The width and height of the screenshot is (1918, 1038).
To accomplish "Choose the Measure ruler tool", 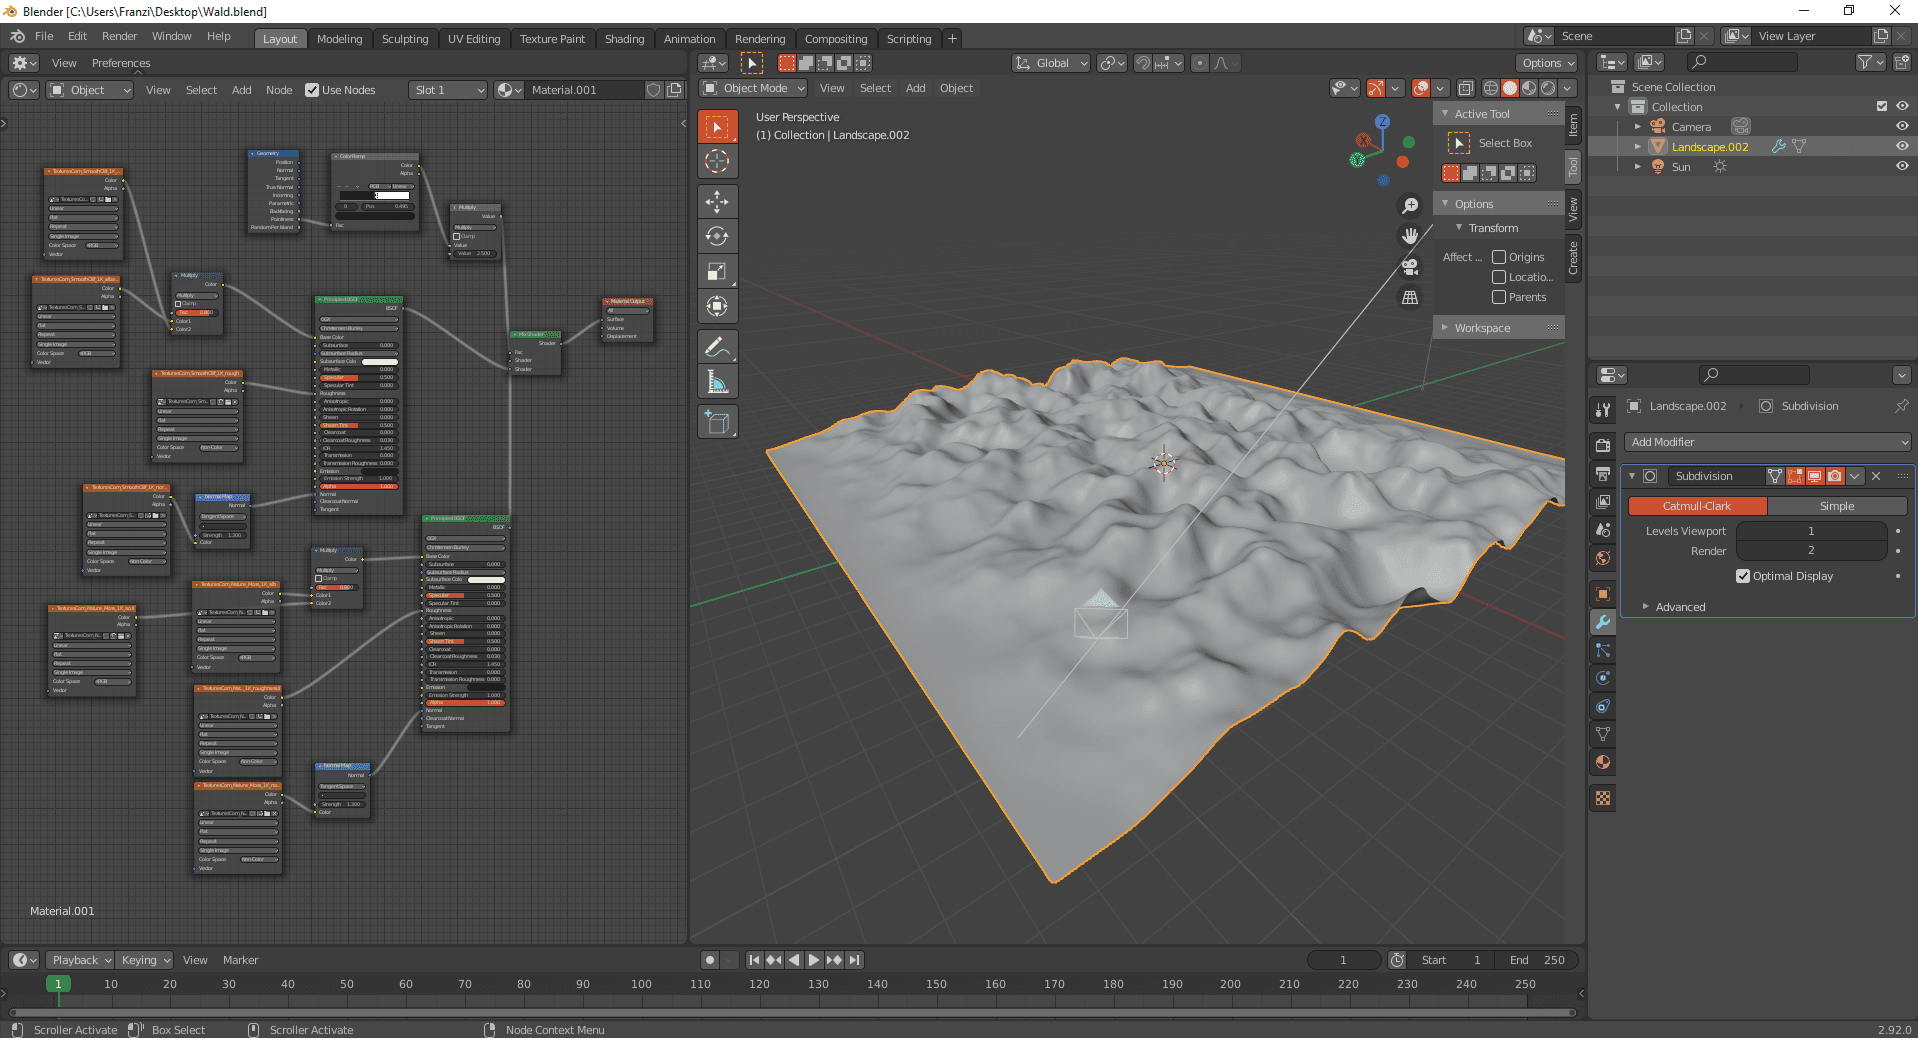I will click(717, 382).
